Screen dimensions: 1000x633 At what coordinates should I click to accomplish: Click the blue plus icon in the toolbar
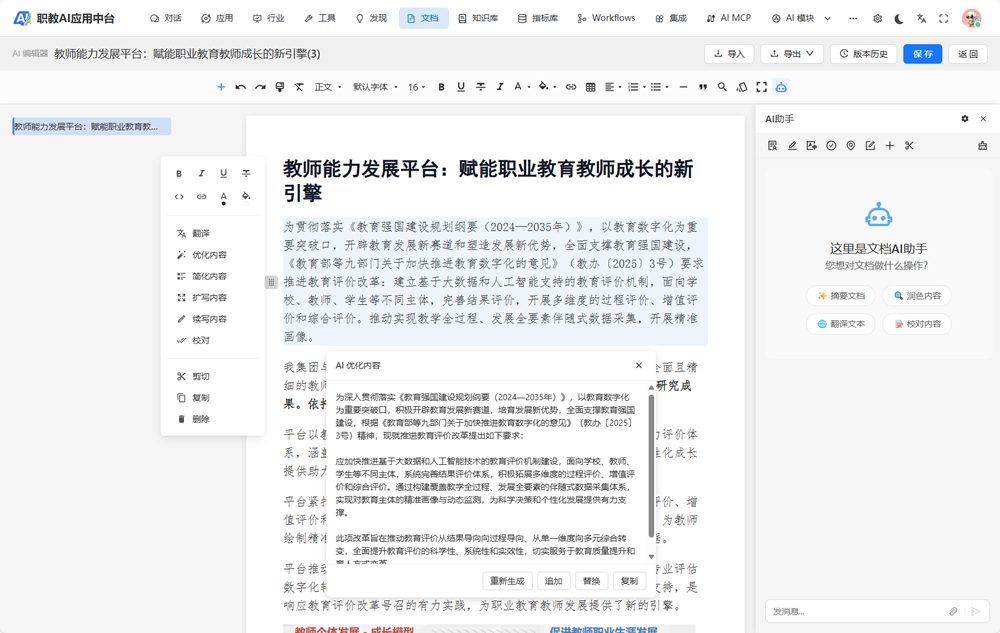[x=221, y=87]
